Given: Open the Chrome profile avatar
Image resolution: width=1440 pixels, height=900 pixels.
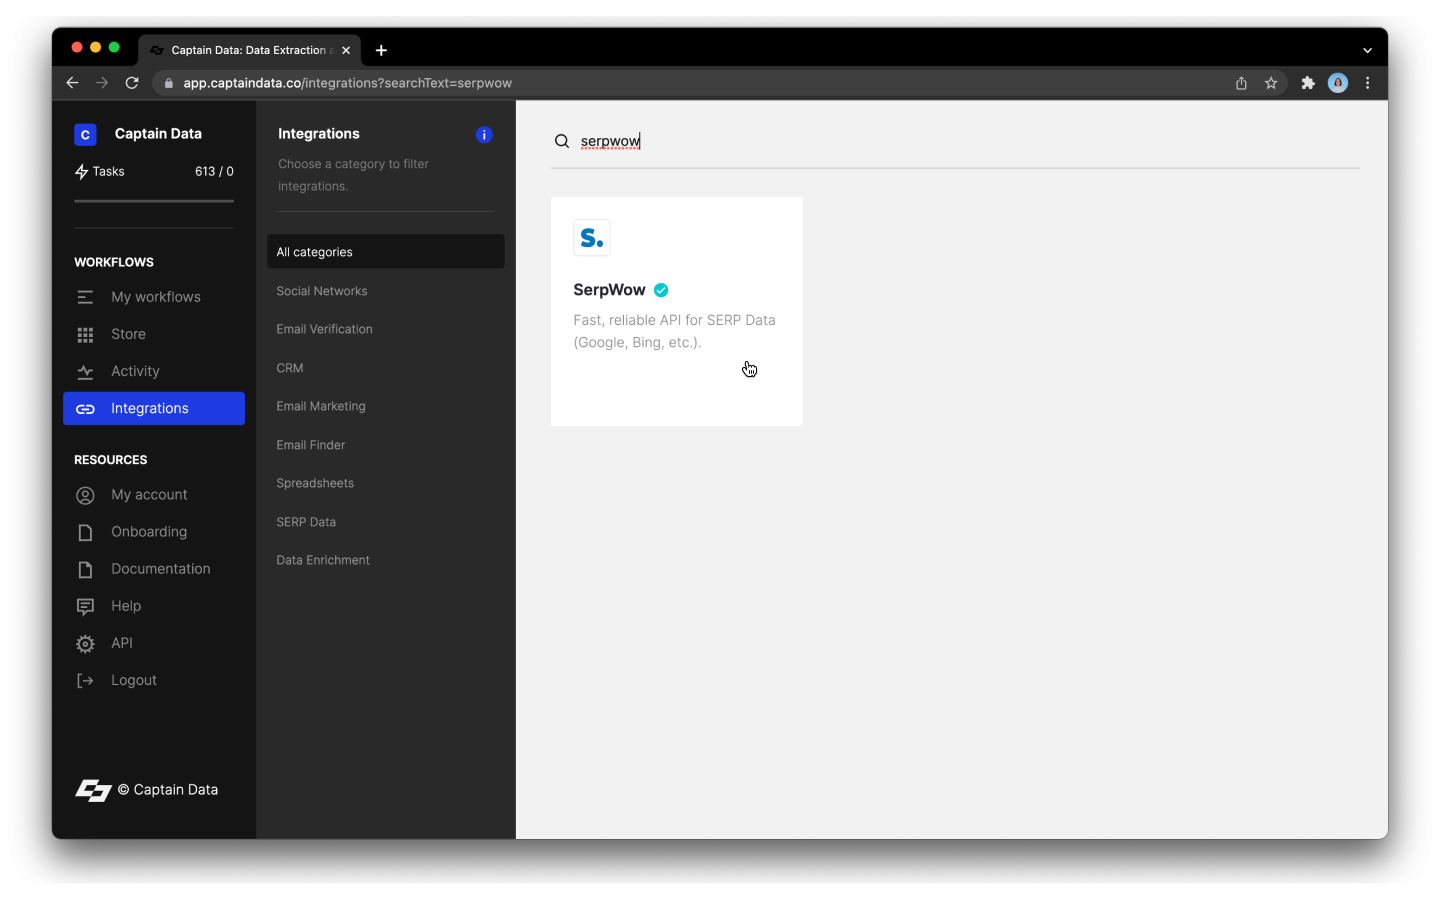Looking at the screenshot, I should pos(1338,83).
